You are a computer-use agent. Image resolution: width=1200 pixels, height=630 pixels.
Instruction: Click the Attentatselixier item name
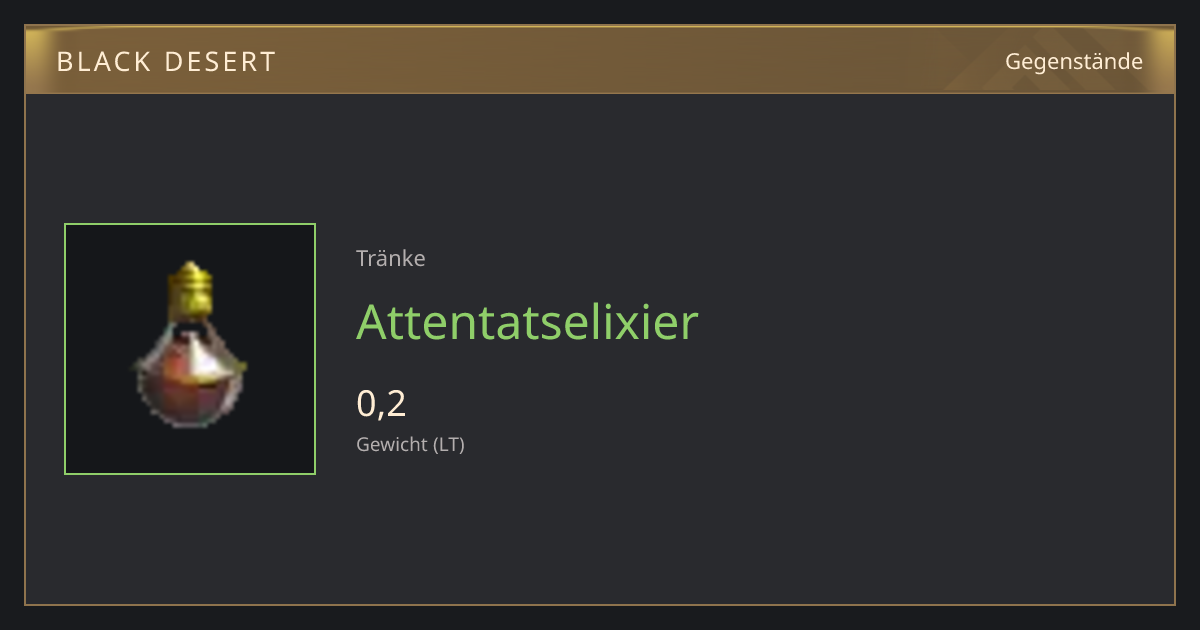(x=527, y=322)
